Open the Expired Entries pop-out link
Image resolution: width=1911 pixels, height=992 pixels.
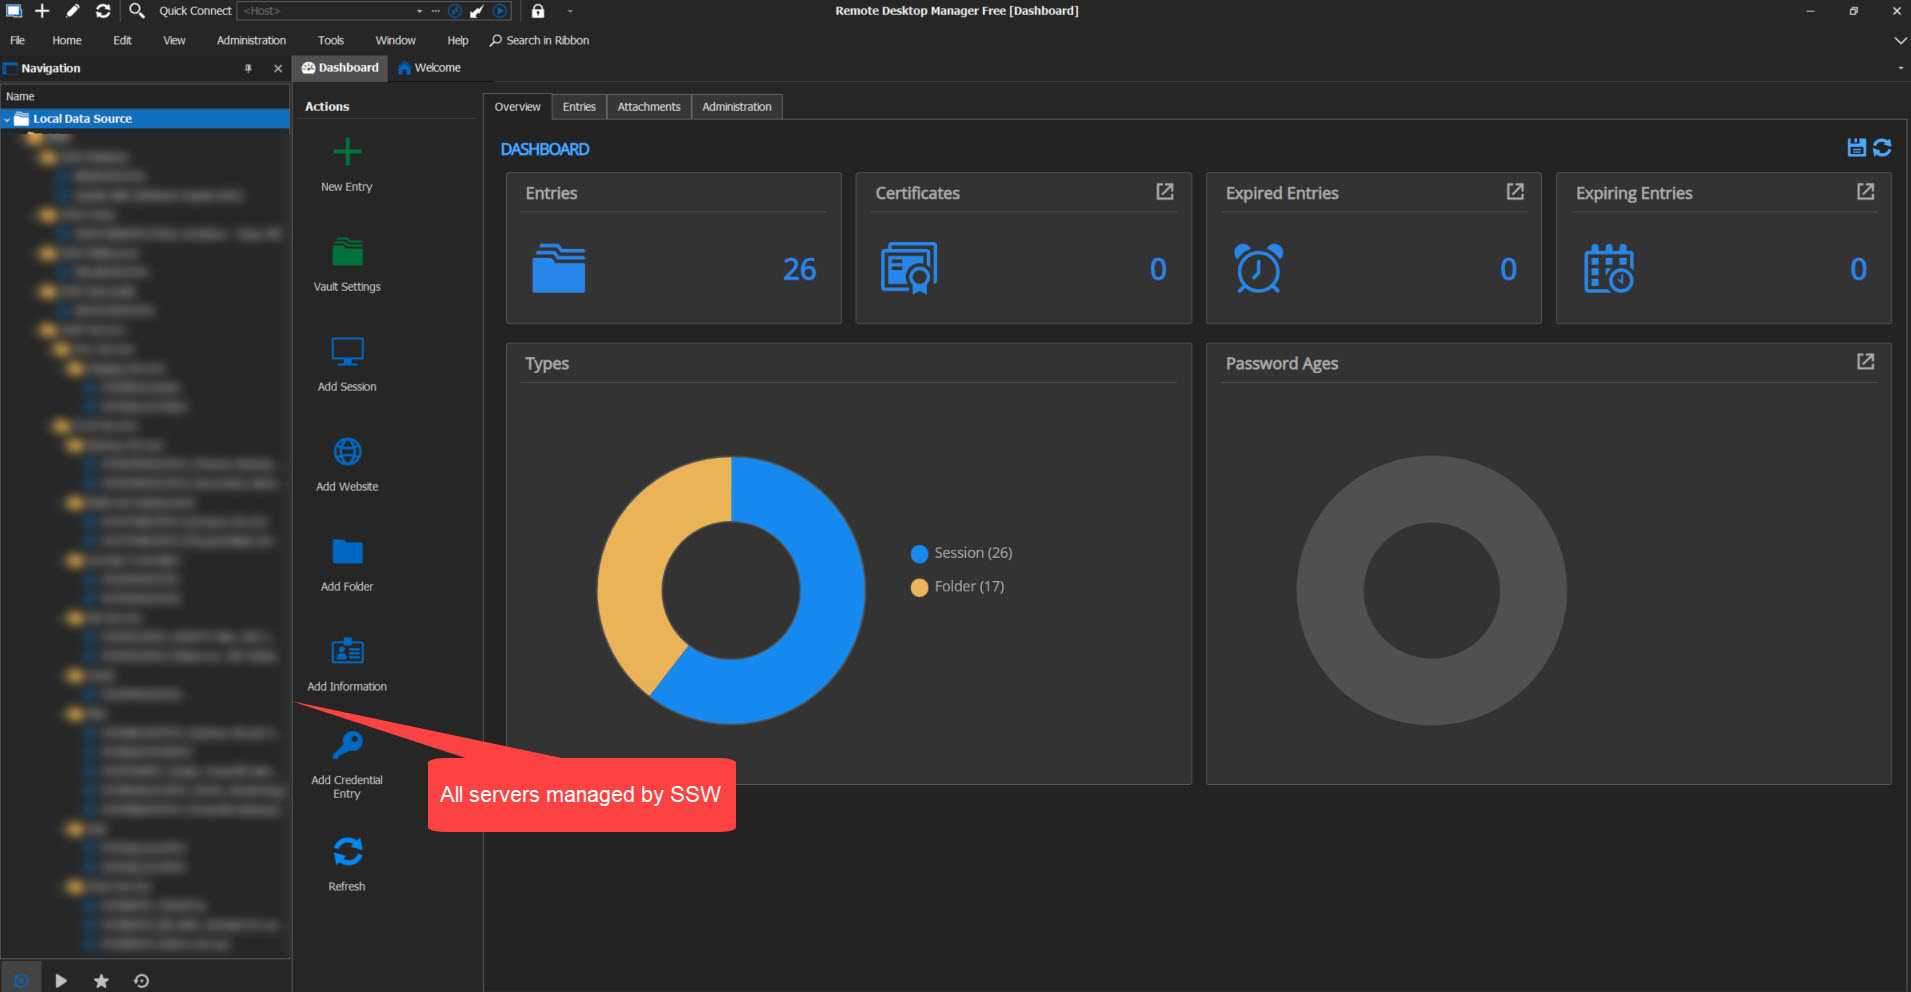point(1515,192)
